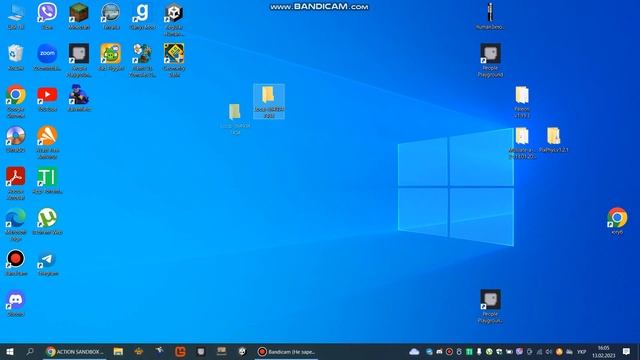Viewport: 640px width, 360px height.
Task: Select the Blender desktop shortcut
Action: (16, 139)
